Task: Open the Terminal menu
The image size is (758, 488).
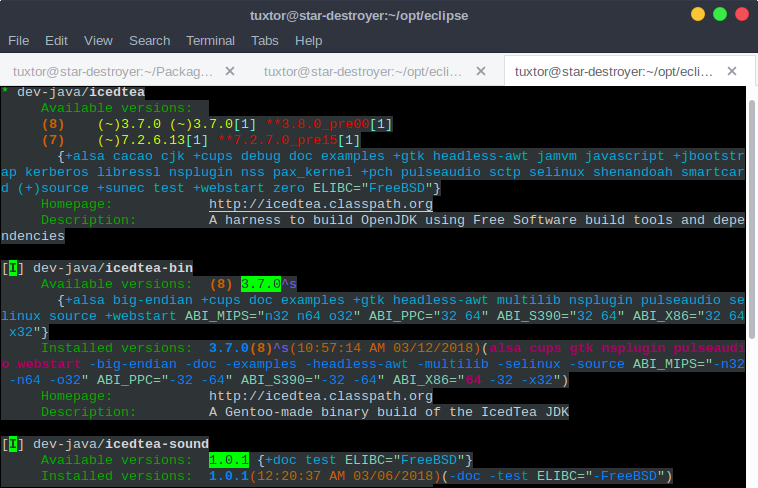Action: point(210,41)
